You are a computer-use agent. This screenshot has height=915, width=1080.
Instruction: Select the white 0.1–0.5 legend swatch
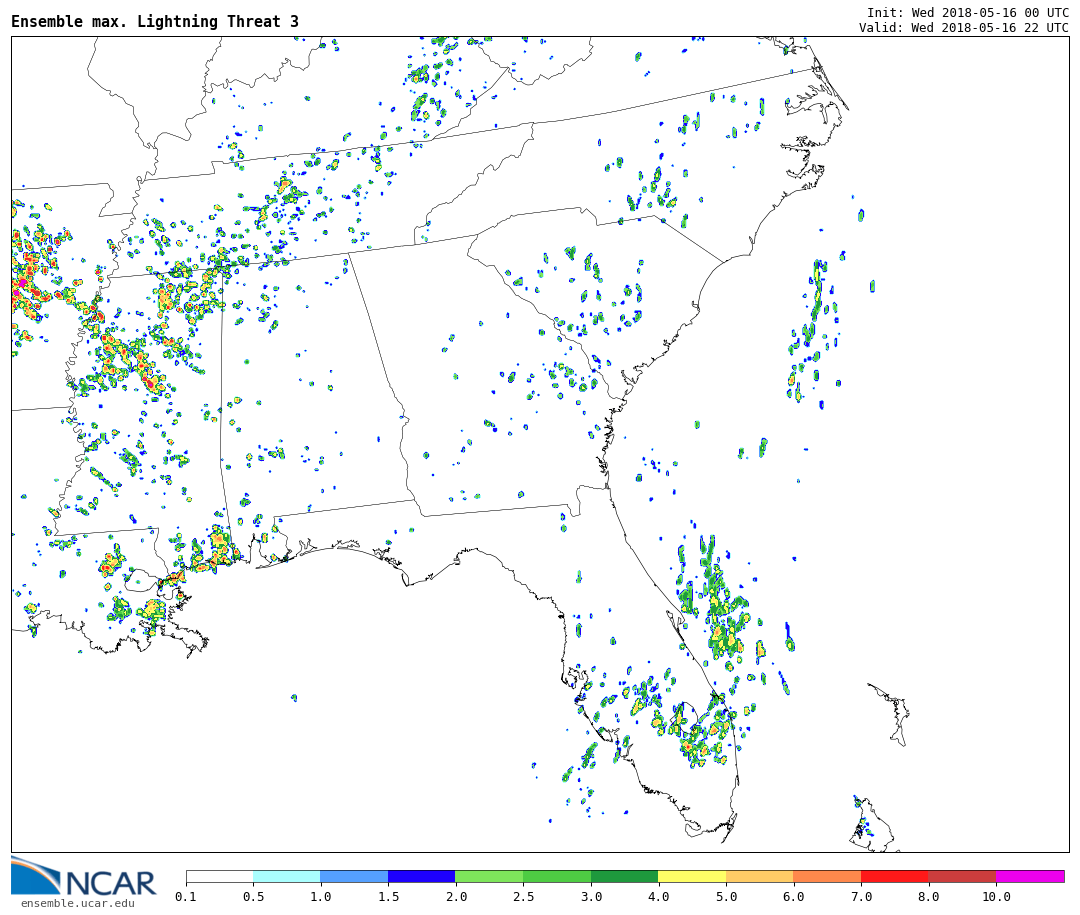tap(219, 876)
